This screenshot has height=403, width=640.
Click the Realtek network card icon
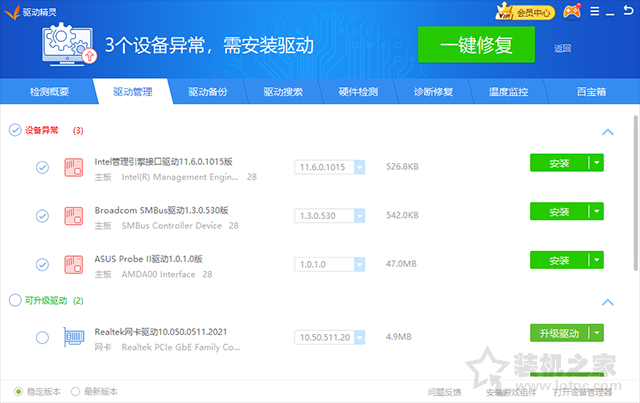[x=73, y=337]
